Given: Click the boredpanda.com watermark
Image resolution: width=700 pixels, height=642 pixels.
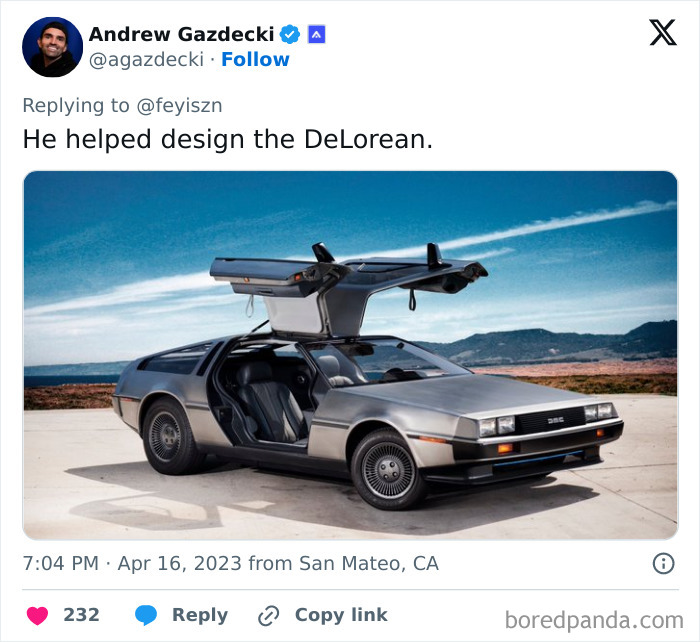Looking at the screenshot, I should pyautogui.click(x=594, y=621).
